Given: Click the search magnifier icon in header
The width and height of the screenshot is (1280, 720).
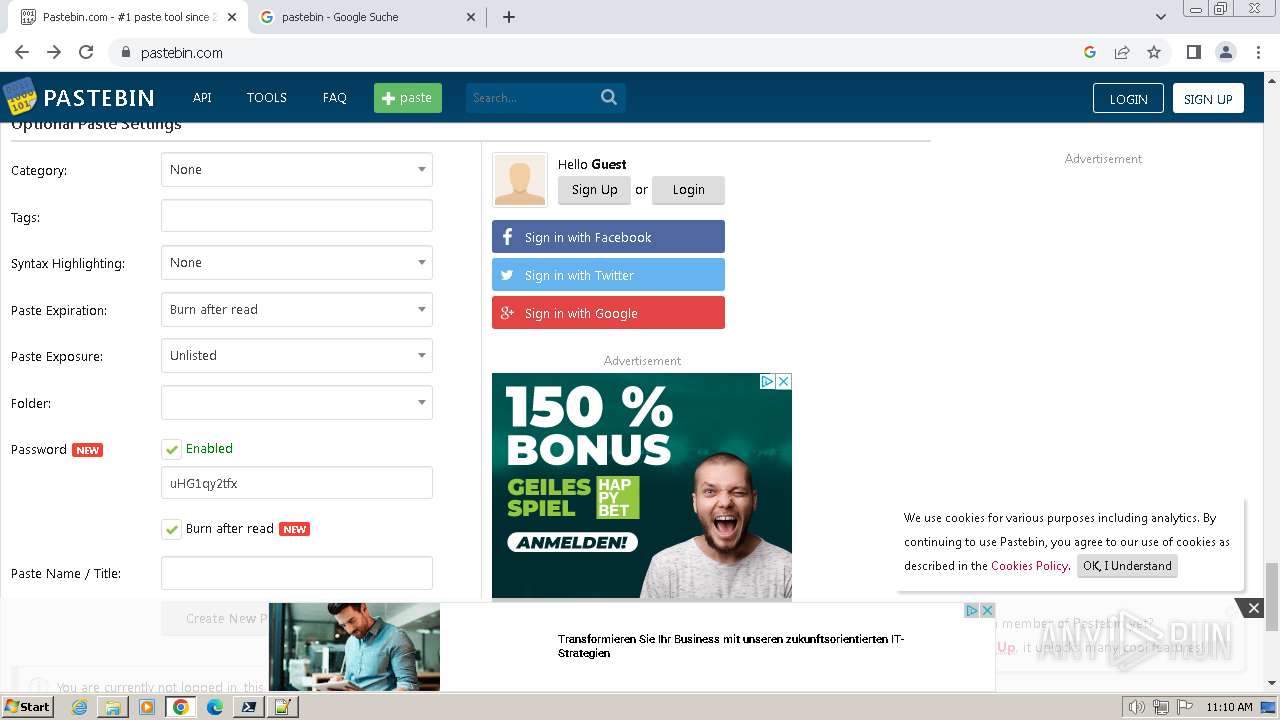Looking at the screenshot, I should pos(609,97).
